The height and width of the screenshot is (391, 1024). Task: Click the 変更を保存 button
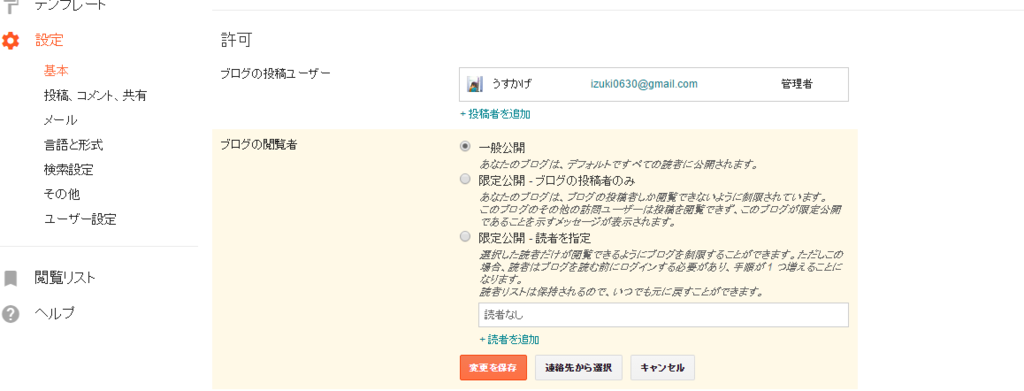(493, 368)
